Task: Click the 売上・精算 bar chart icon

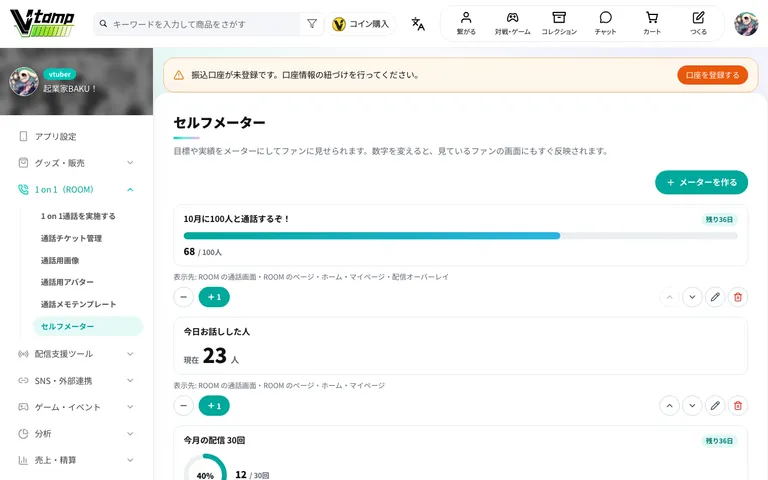Action: click(x=23, y=460)
